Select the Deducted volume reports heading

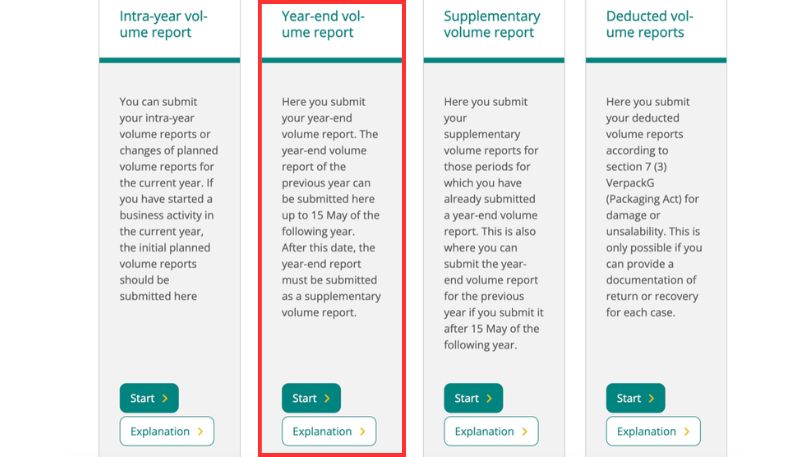tap(649, 24)
